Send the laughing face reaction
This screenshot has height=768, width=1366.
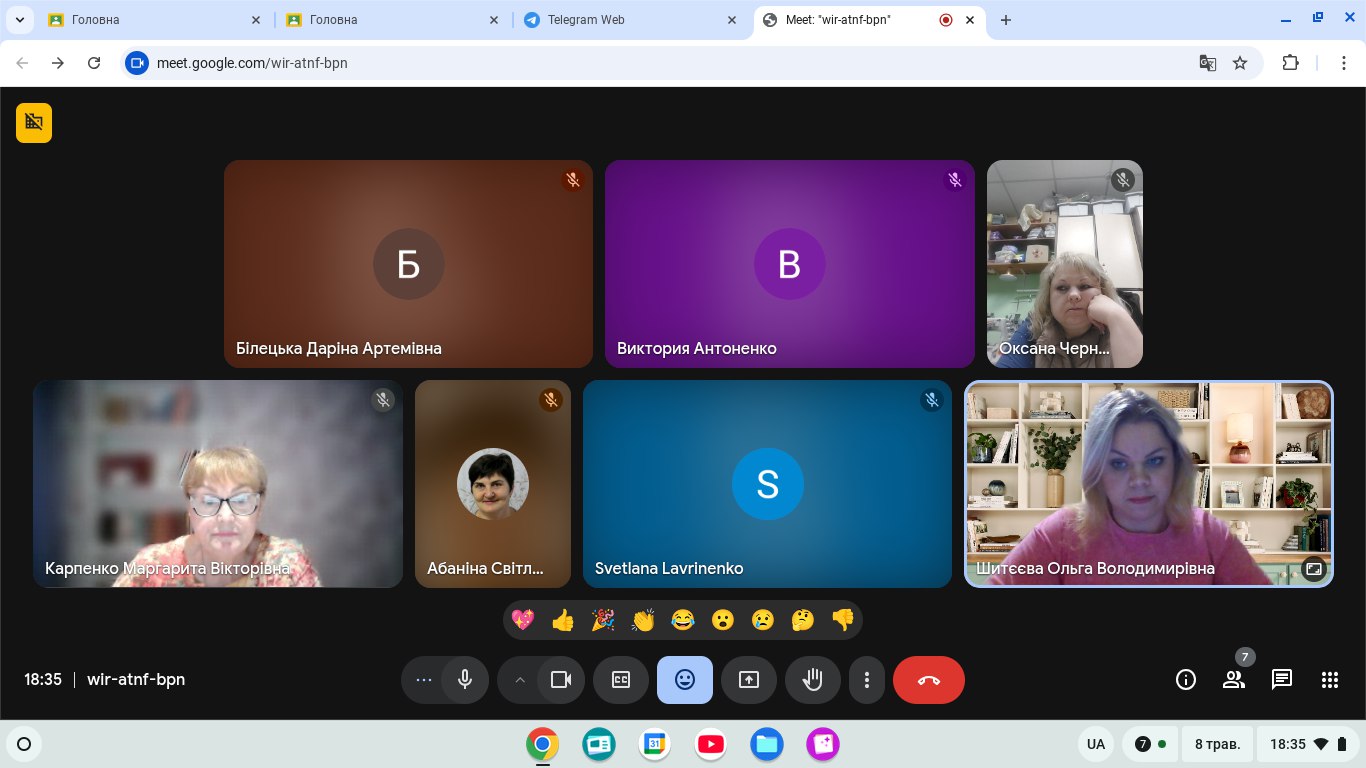coord(683,620)
